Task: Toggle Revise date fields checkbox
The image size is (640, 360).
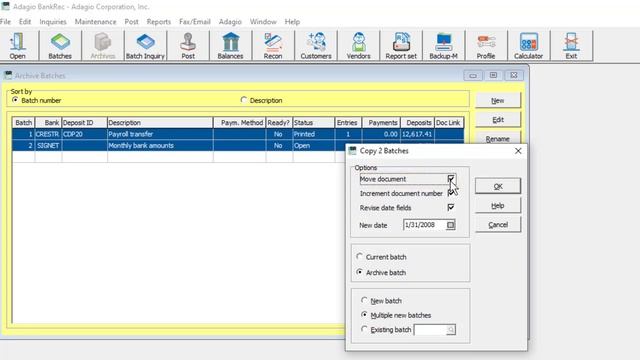Action: click(x=451, y=207)
